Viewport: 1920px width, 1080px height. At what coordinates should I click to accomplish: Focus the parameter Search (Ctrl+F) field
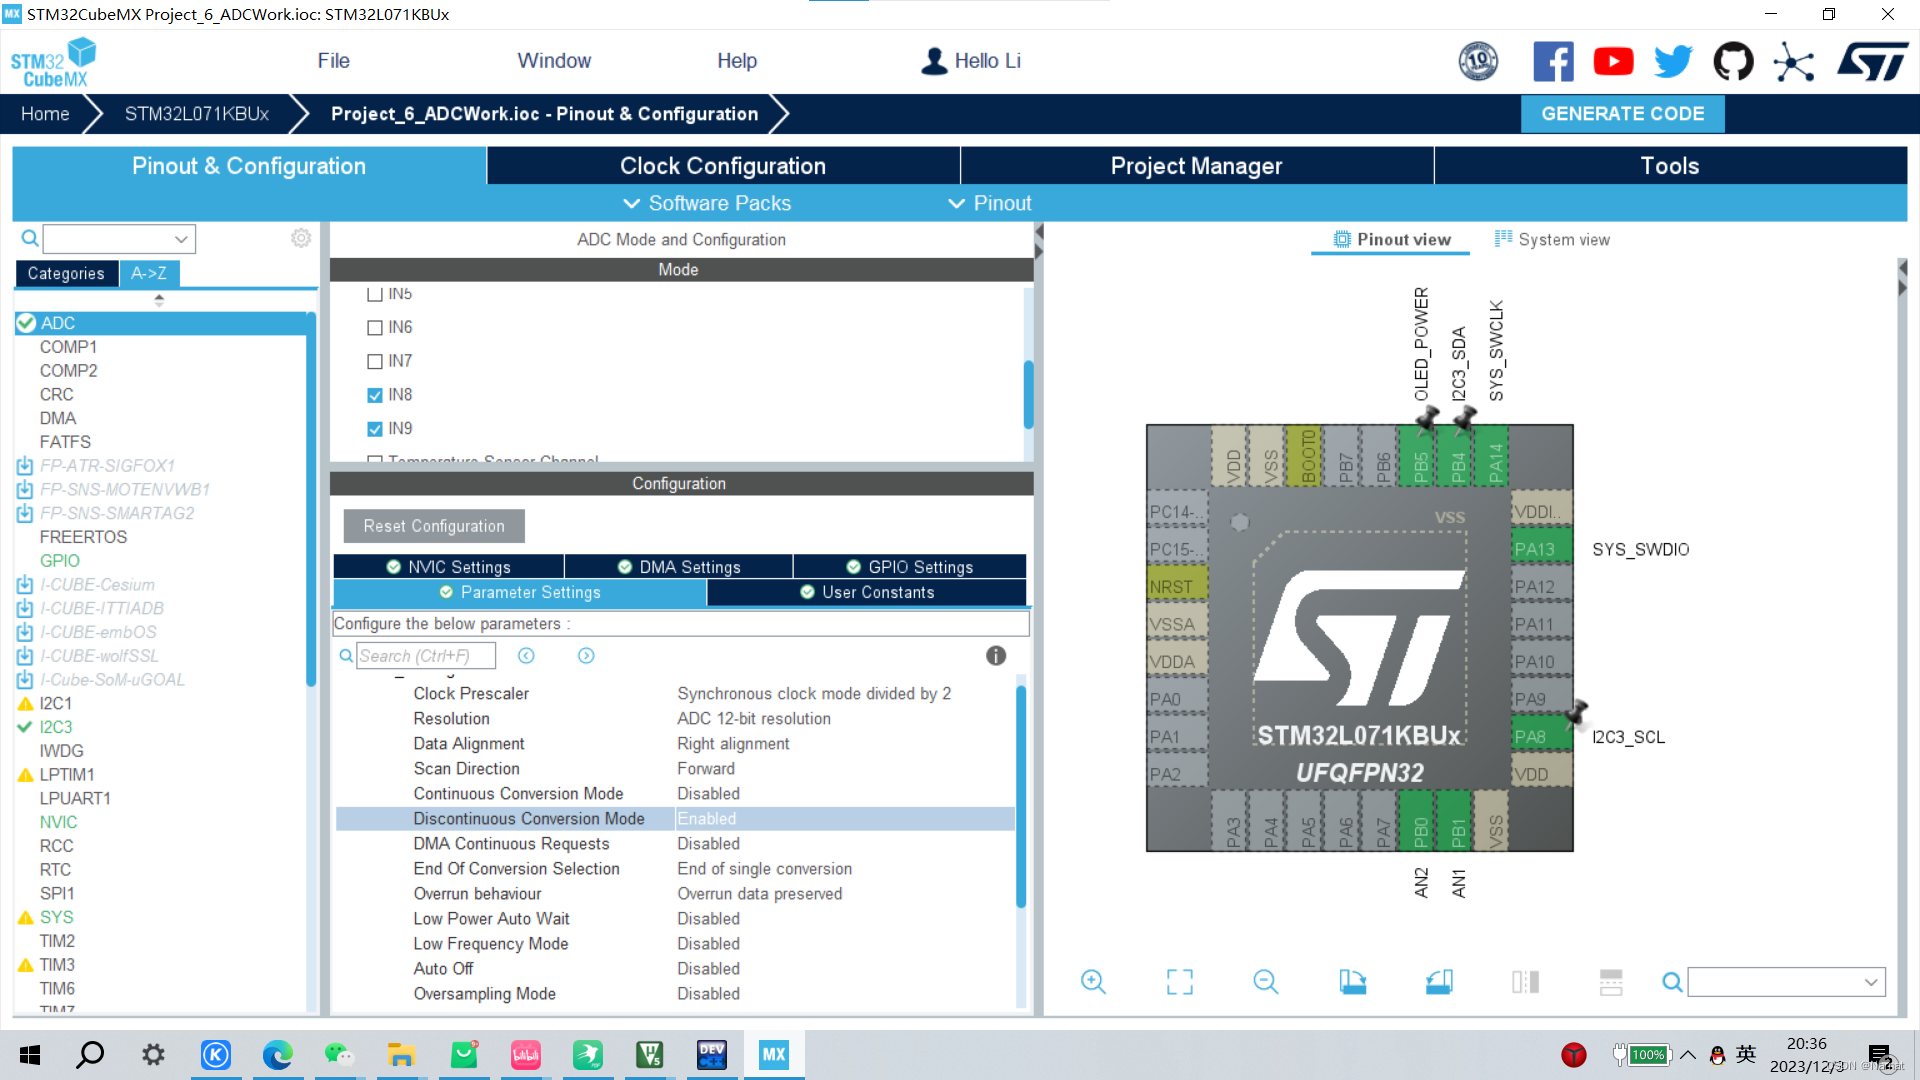426,656
